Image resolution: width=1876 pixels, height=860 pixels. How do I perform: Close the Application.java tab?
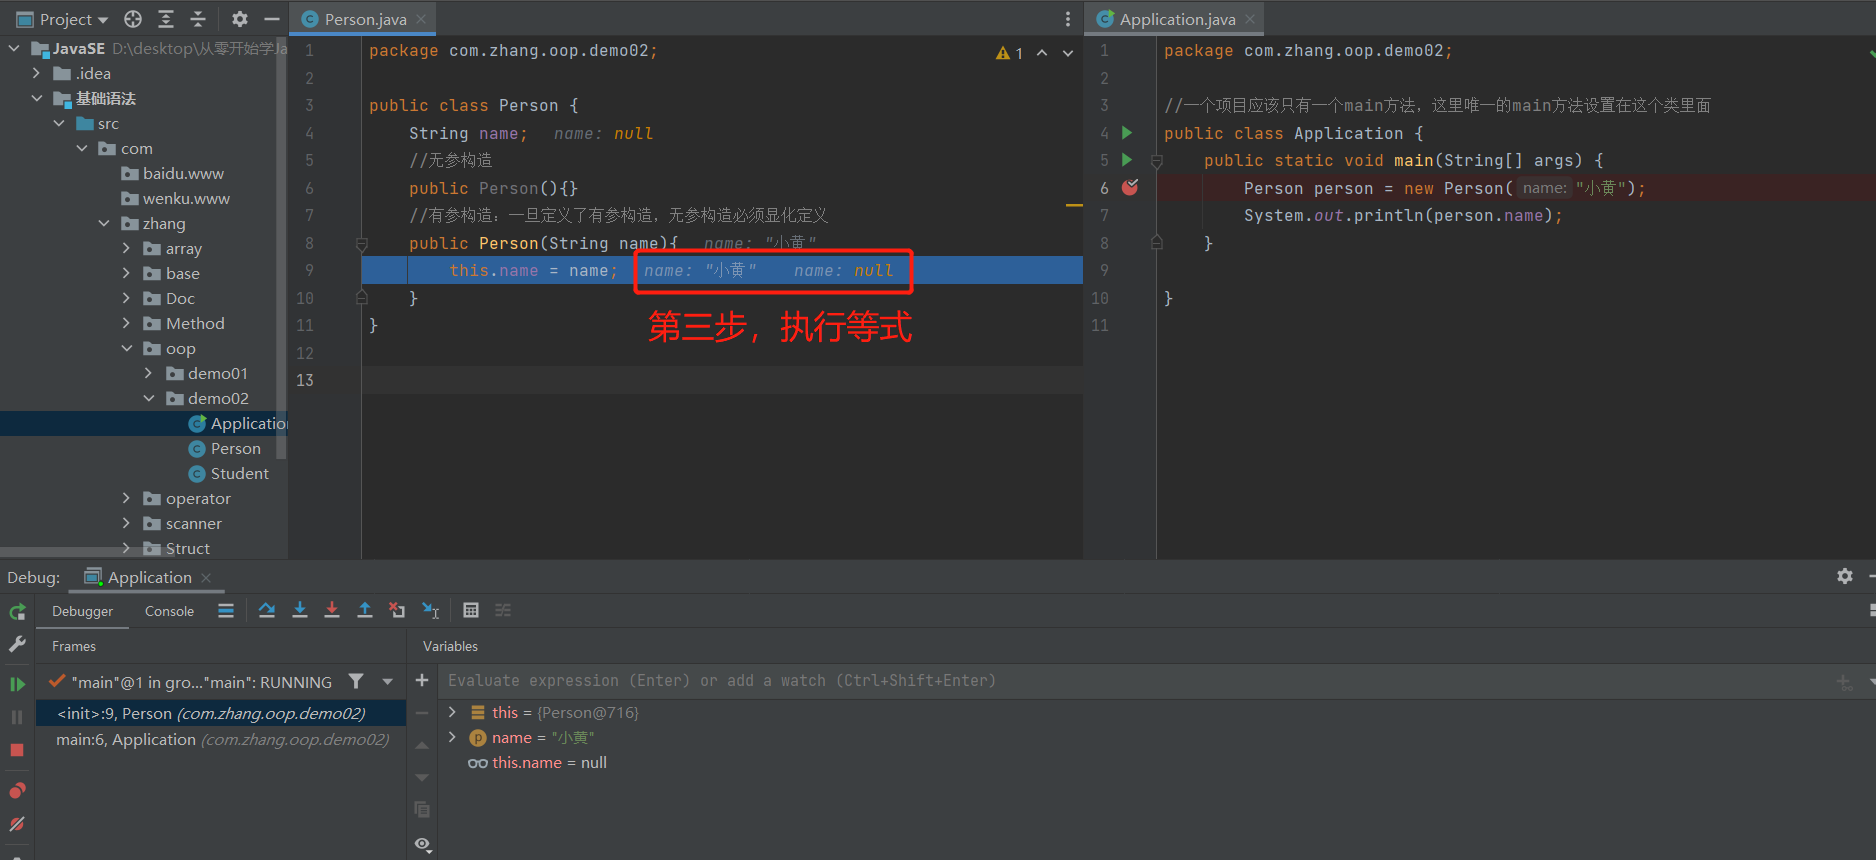pos(1250,19)
